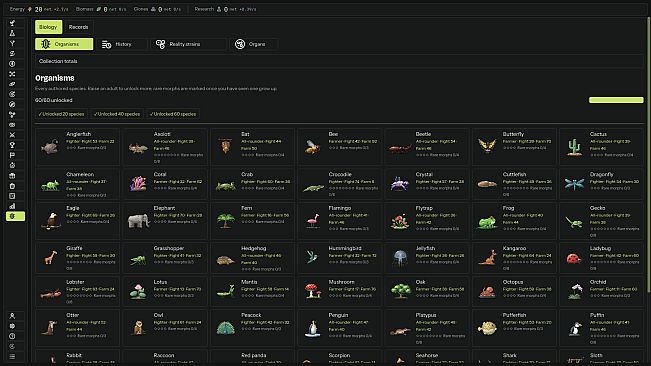Select the Organisms button
This screenshot has height=366, width=651.
pos(64,44)
